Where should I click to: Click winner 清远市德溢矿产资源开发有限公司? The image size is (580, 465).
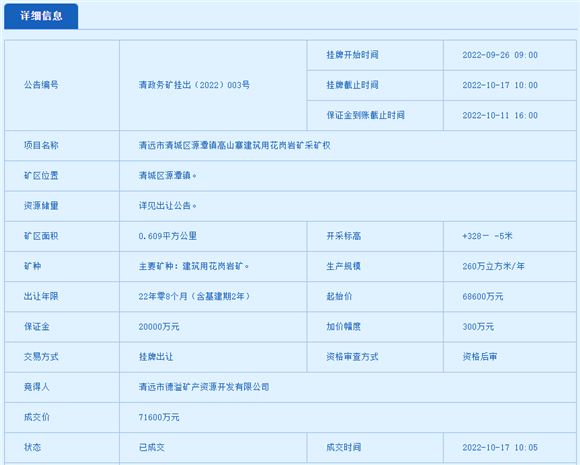click(204, 387)
